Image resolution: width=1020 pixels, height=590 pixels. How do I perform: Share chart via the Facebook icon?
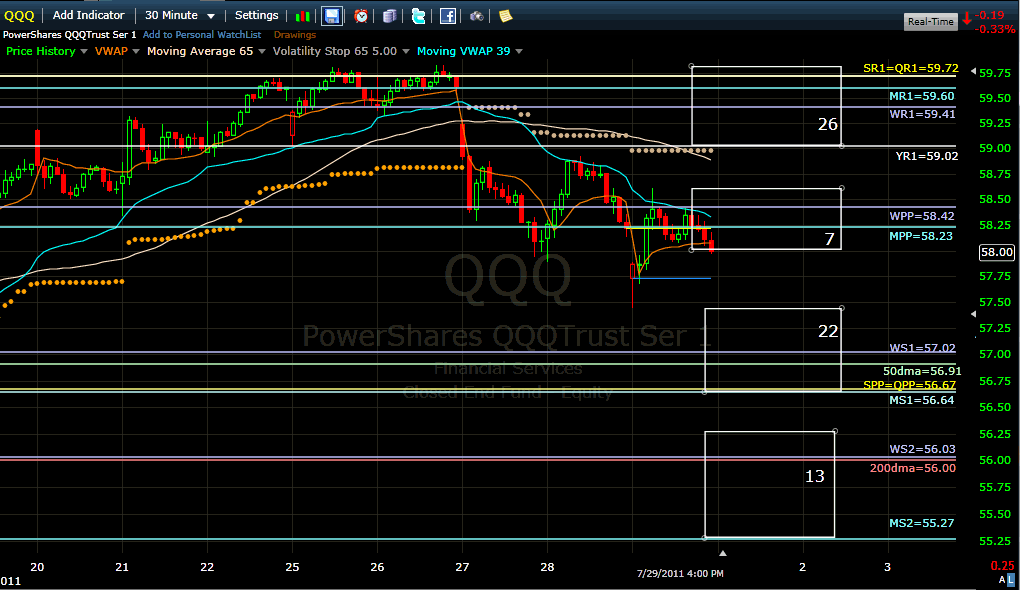click(x=448, y=16)
